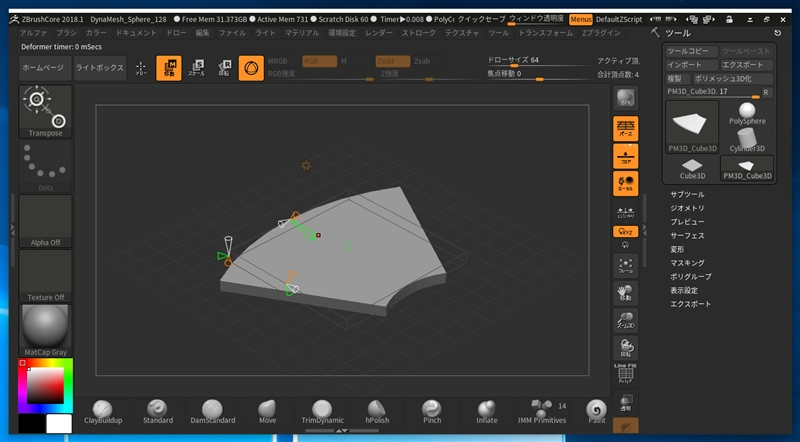This screenshot has width=800, height=442.
Task: Toggle Perspective (パース) view
Action: tap(626, 129)
